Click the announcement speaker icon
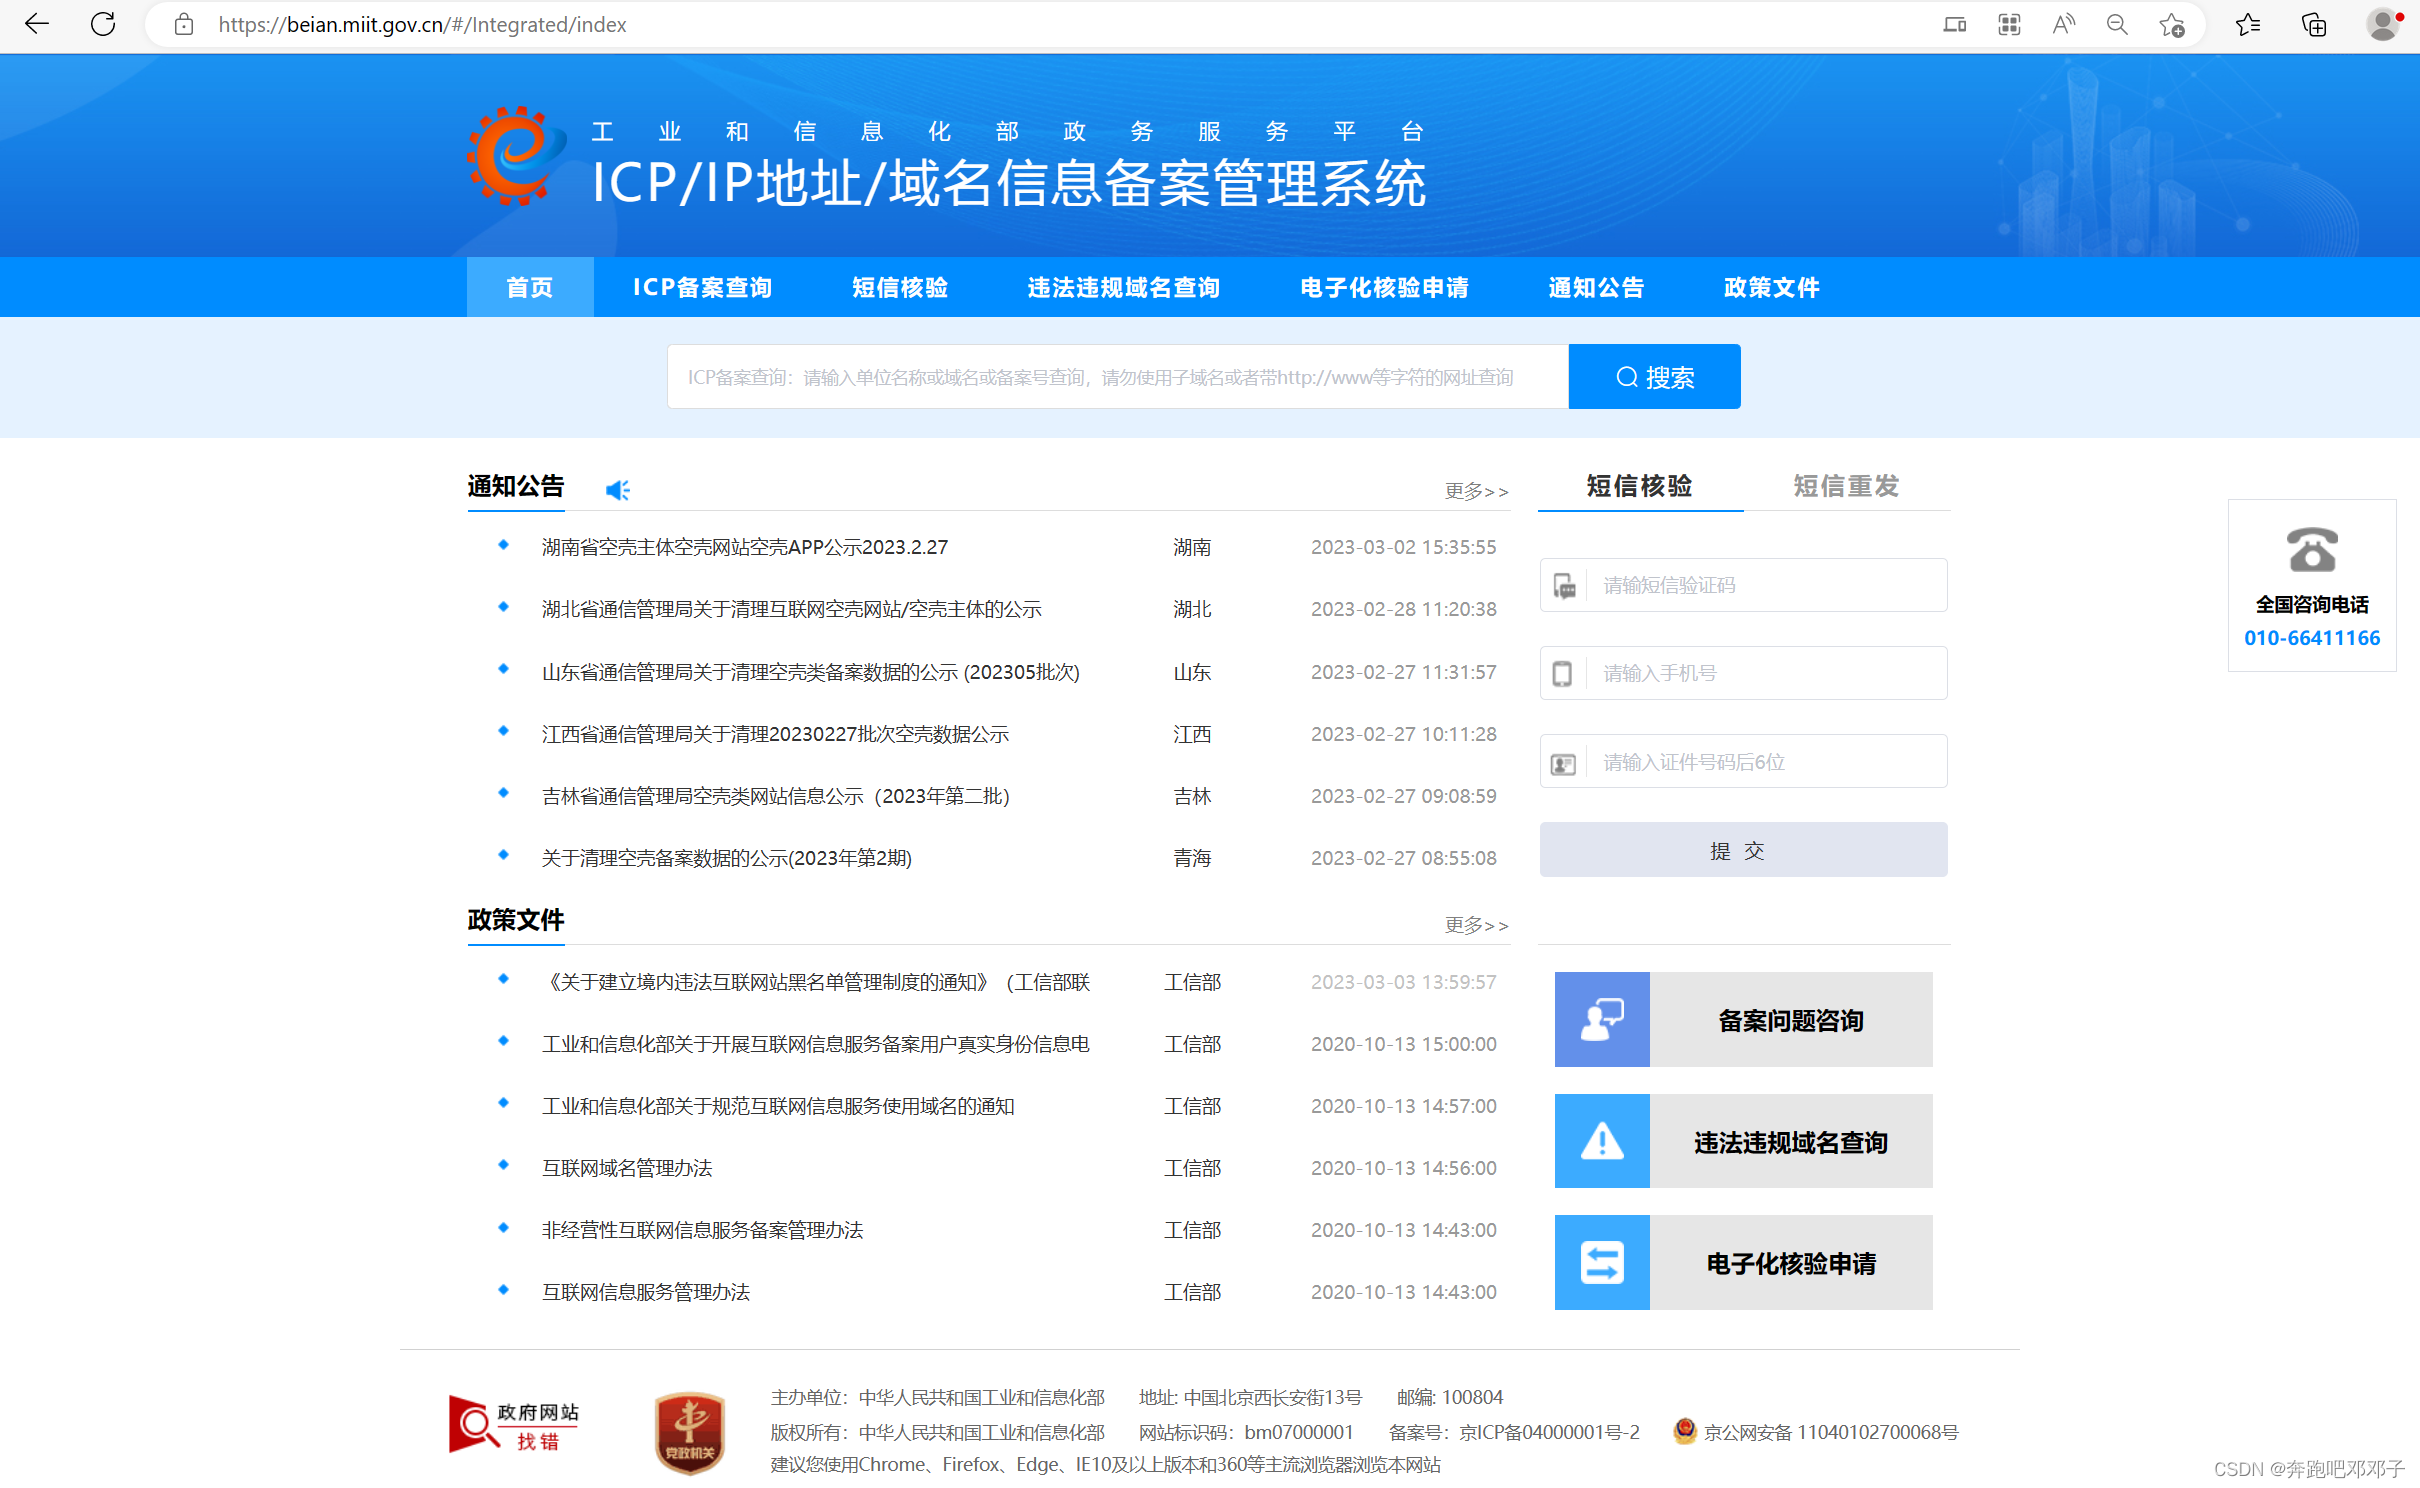The height and width of the screenshot is (1488, 2420). pos(618,490)
